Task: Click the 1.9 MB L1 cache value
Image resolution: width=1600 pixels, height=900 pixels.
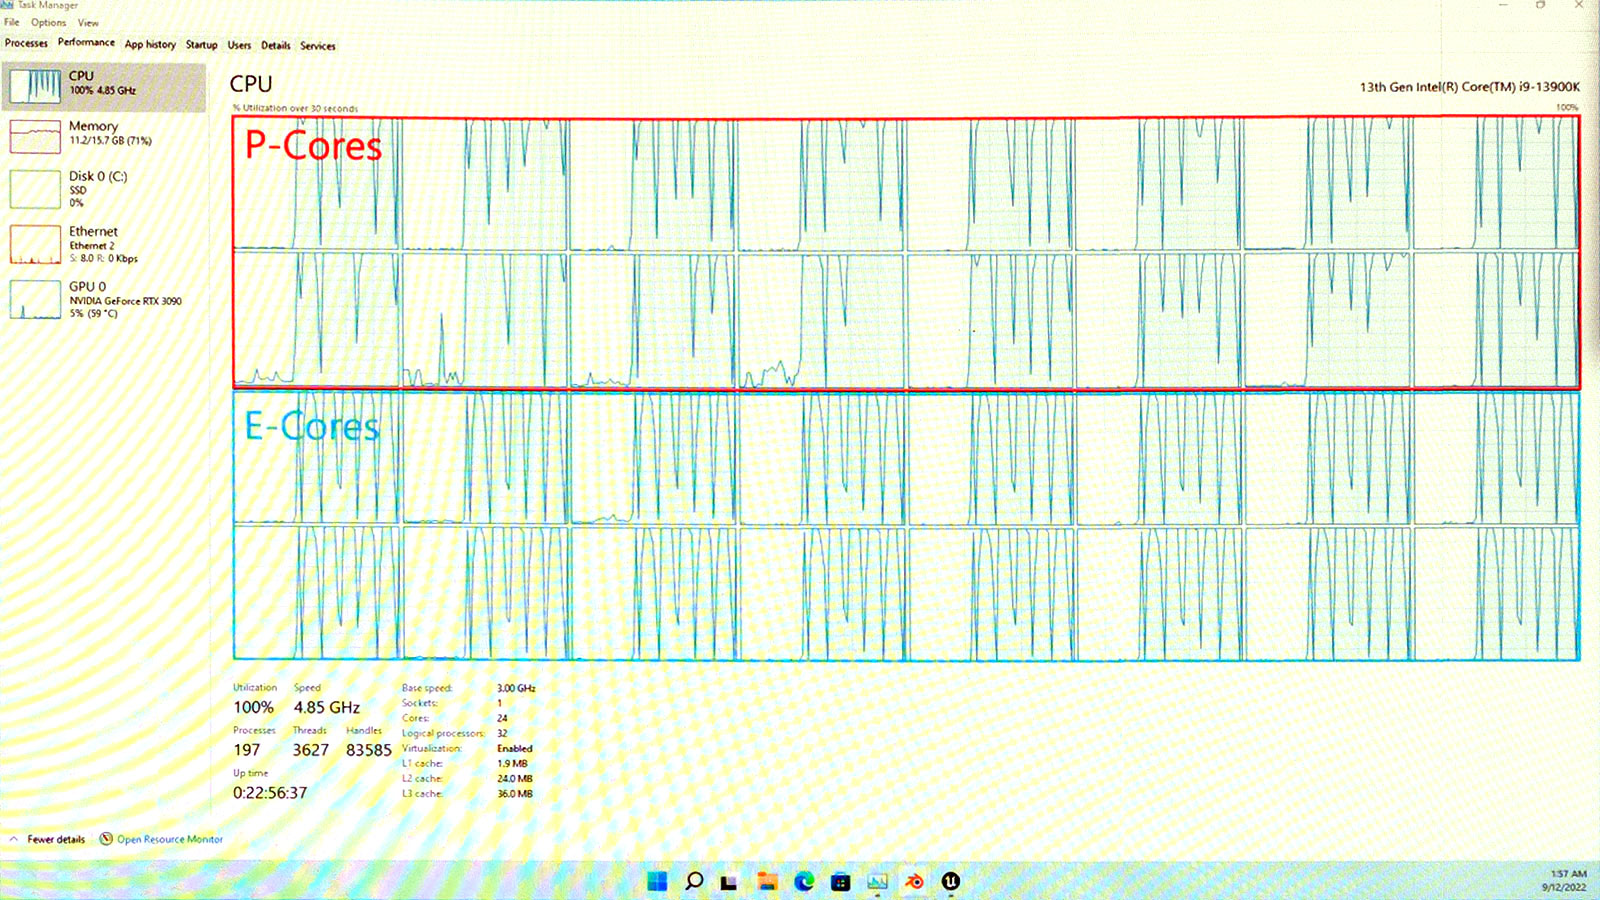Action: (x=512, y=763)
